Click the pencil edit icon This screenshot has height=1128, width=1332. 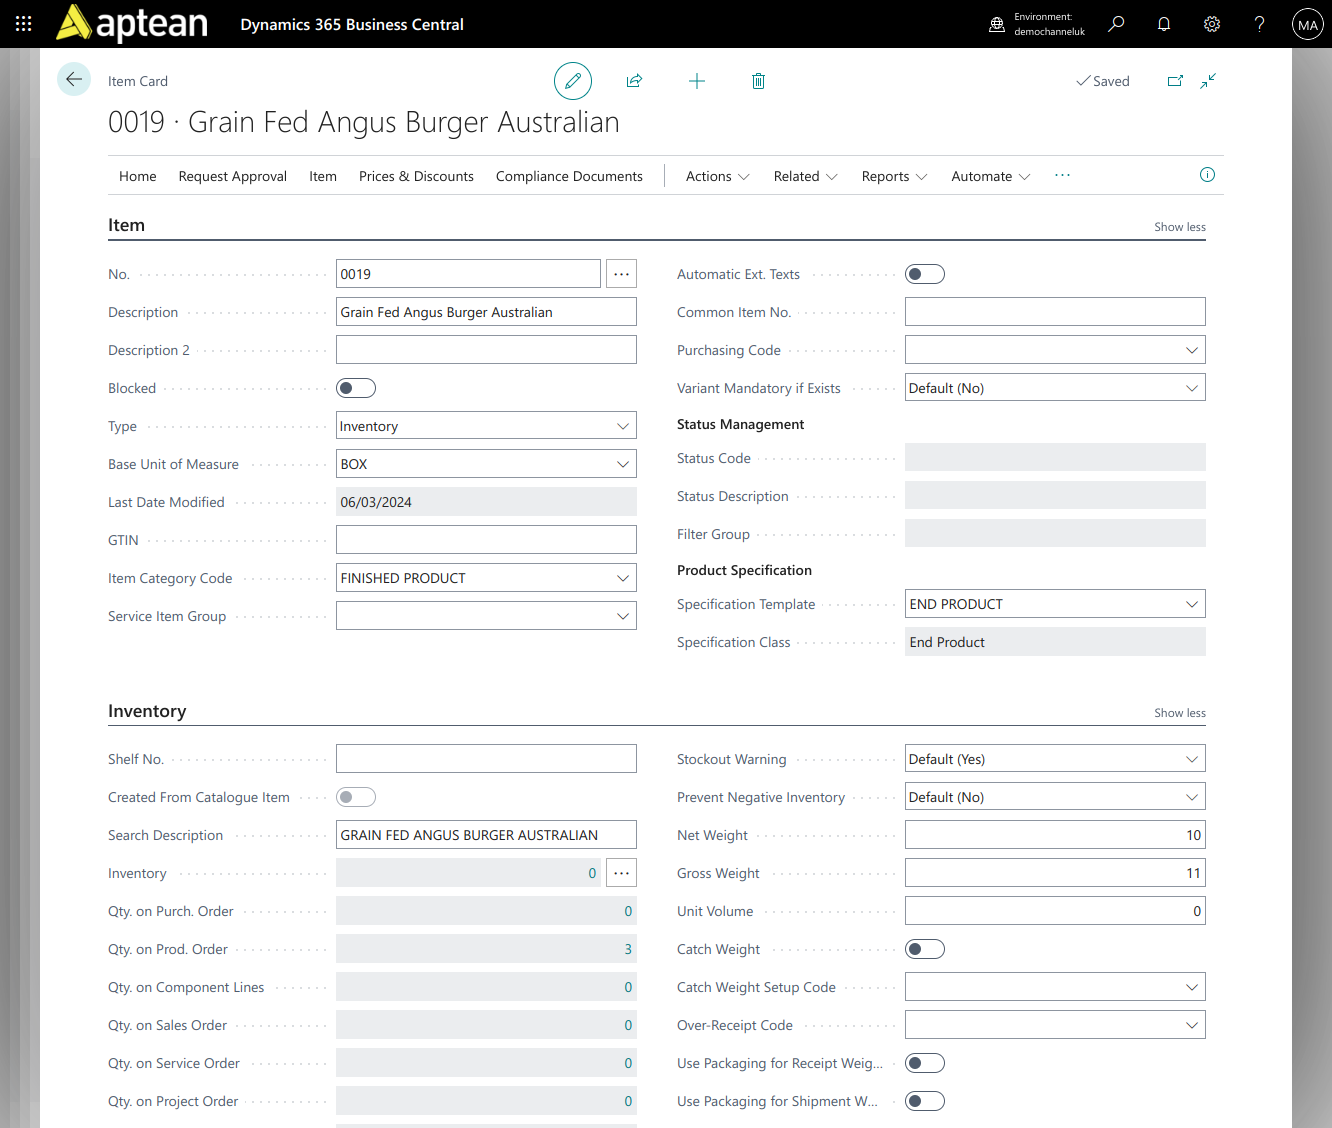click(573, 81)
